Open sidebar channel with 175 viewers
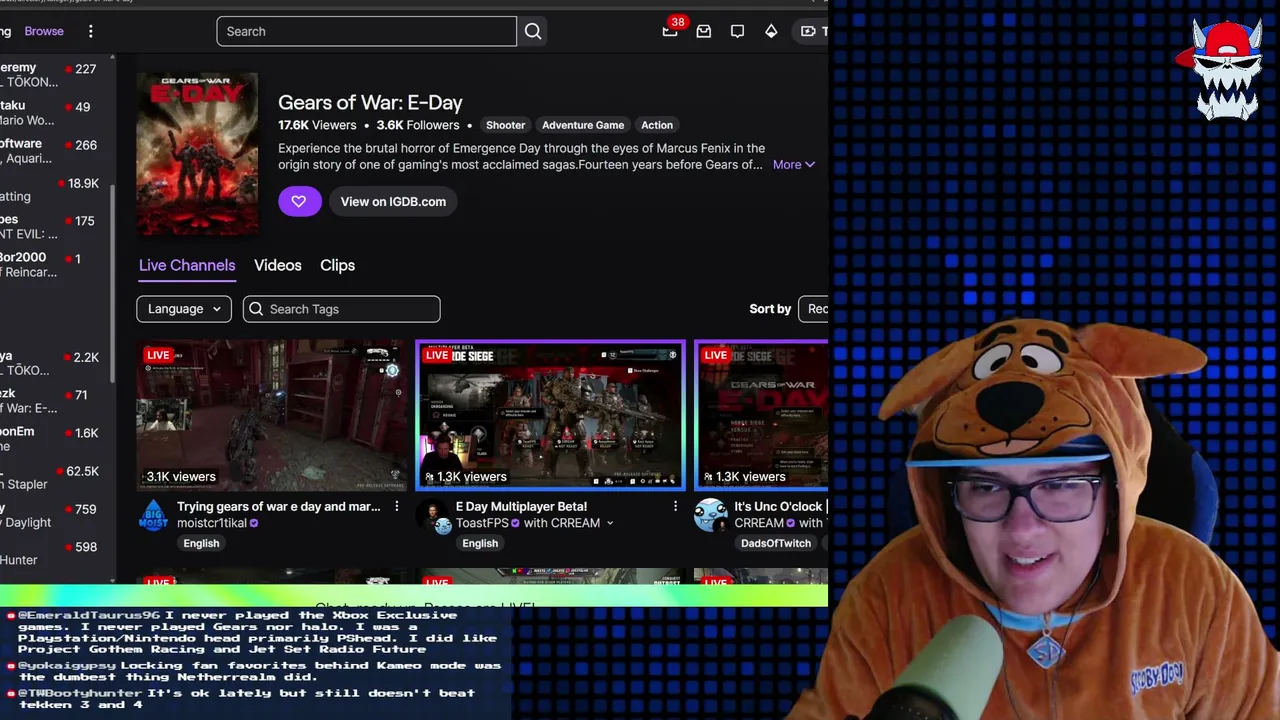Screen dimensions: 1280x720 click(x=50, y=227)
